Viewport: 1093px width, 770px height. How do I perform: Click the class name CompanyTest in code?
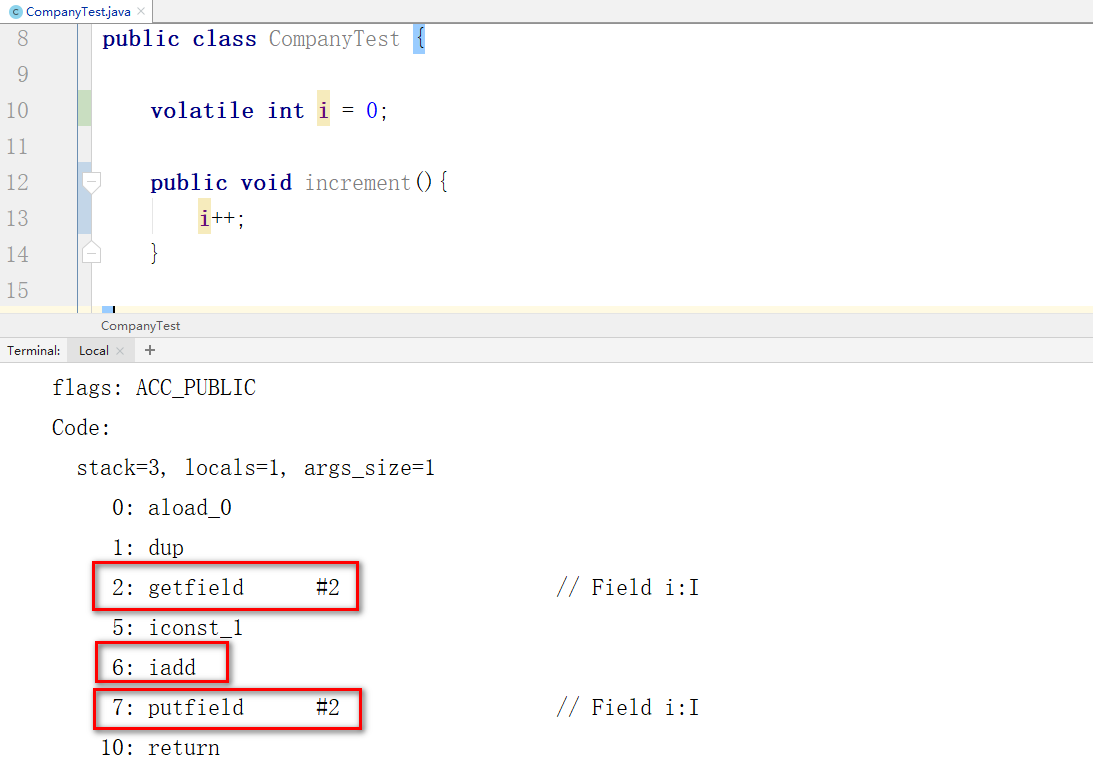[x=334, y=39]
